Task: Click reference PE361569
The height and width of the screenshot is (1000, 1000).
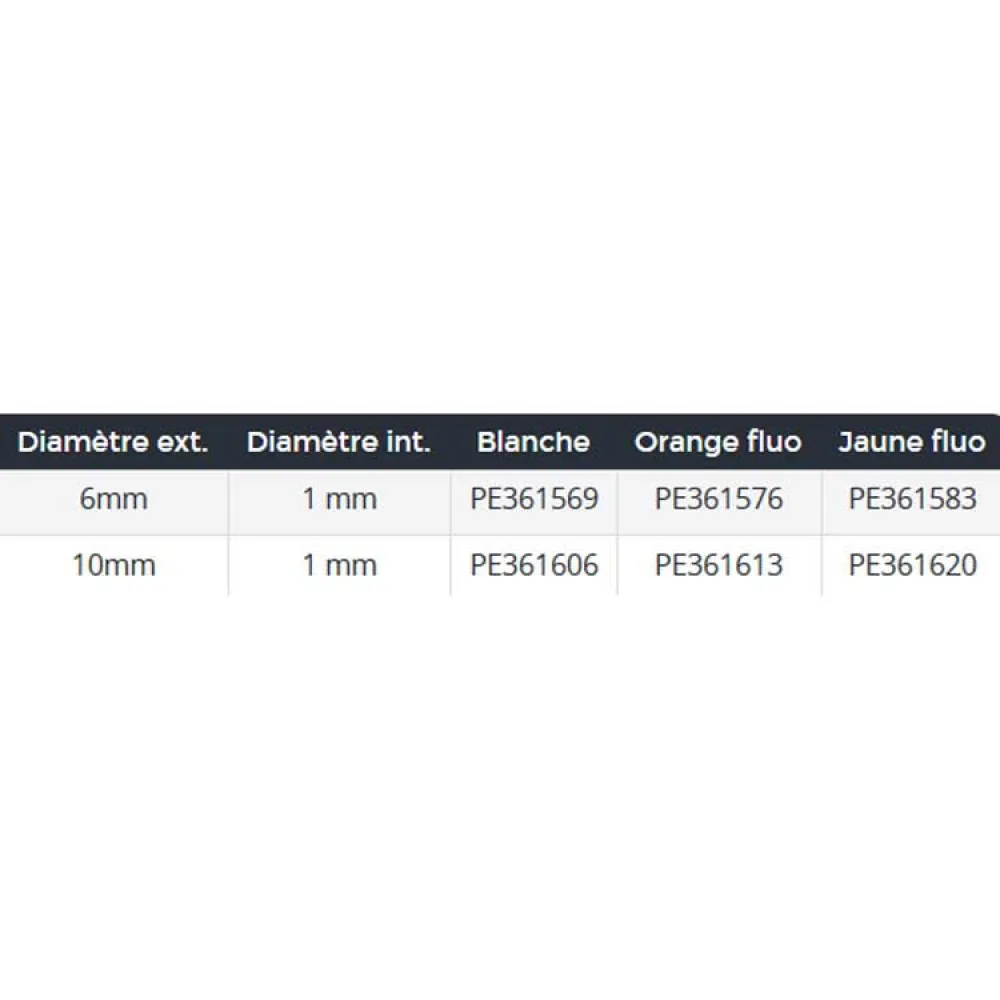Action: (x=534, y=499)
